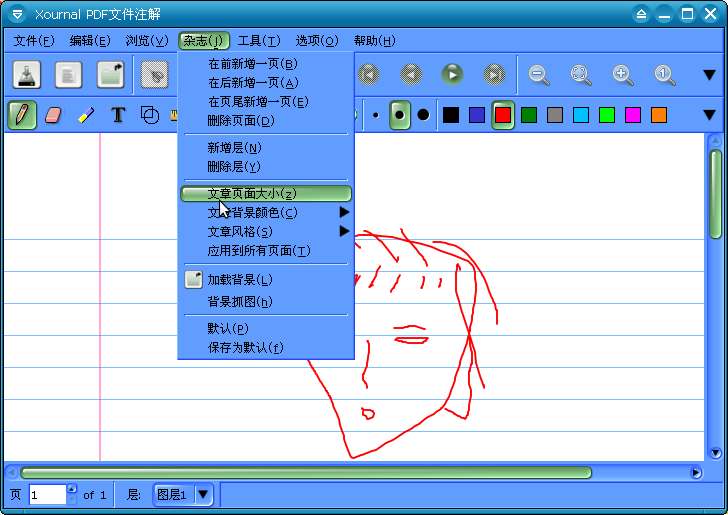
Task: Click the zoom in magnifier icon
Action: pyautogui.click(x=623, y=74)
